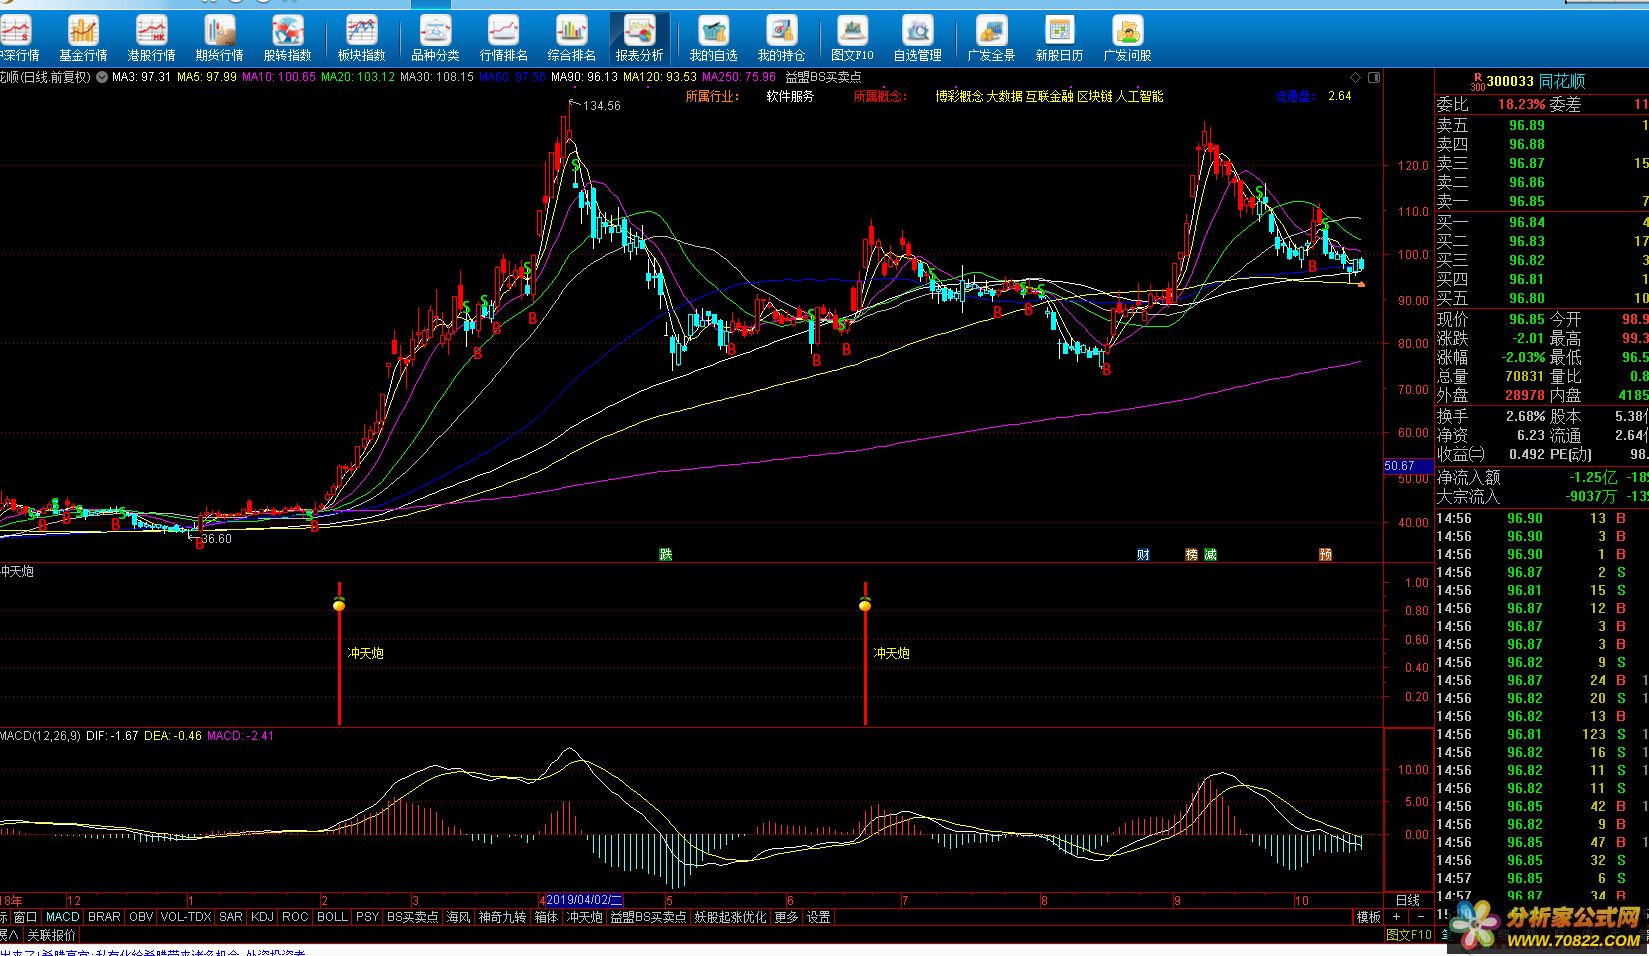Select the 海风 indicator tab
The image size is (1649, 956).
pos(458,917)
